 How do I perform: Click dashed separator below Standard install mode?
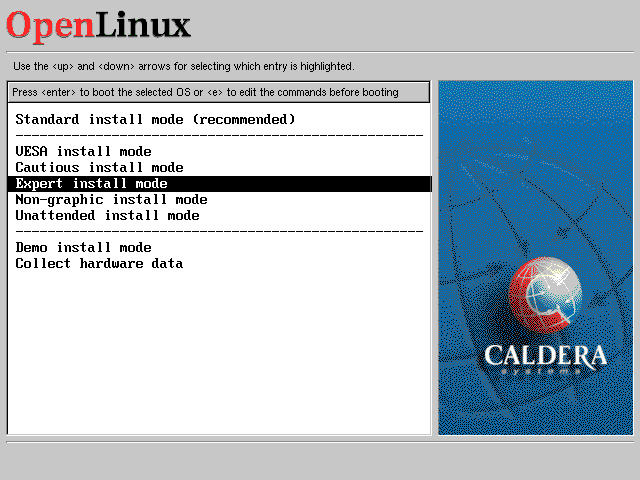pos(219,135)
